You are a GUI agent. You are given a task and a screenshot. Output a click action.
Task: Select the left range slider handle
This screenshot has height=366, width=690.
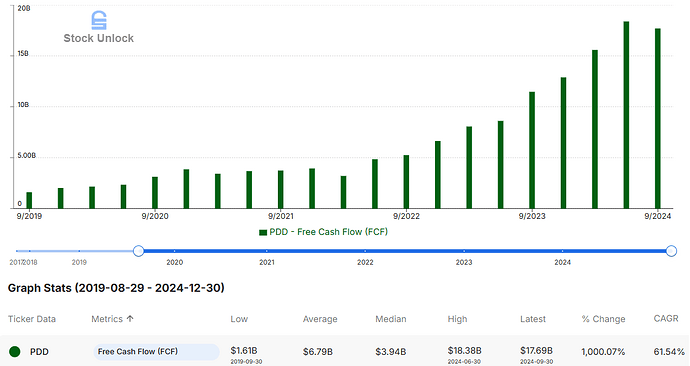coord(139,251)
